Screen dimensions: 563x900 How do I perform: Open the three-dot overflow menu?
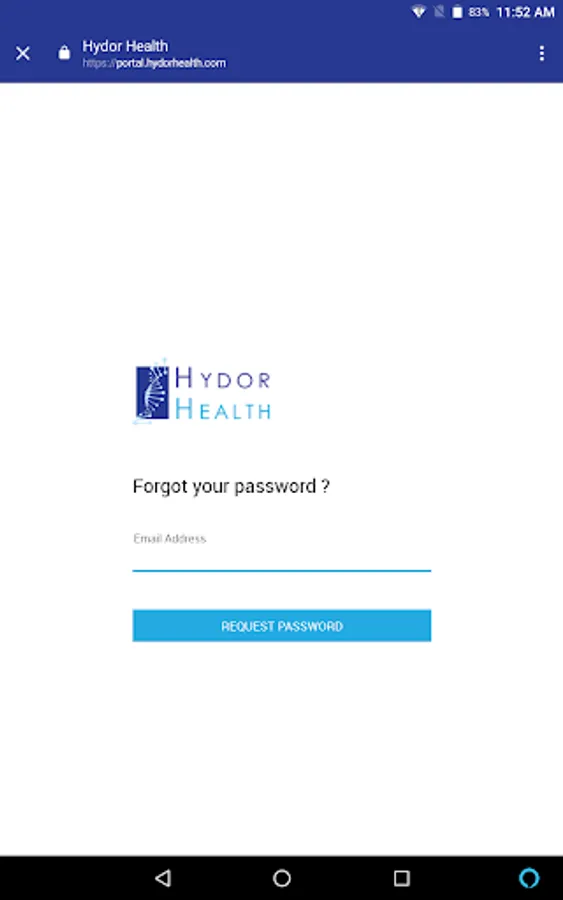[541, 53]
